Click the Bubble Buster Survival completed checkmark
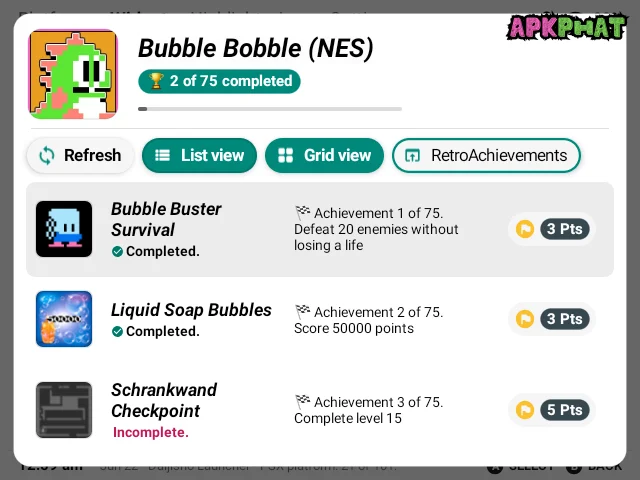Viewport: 640px width, 480px height. [117, 252]
